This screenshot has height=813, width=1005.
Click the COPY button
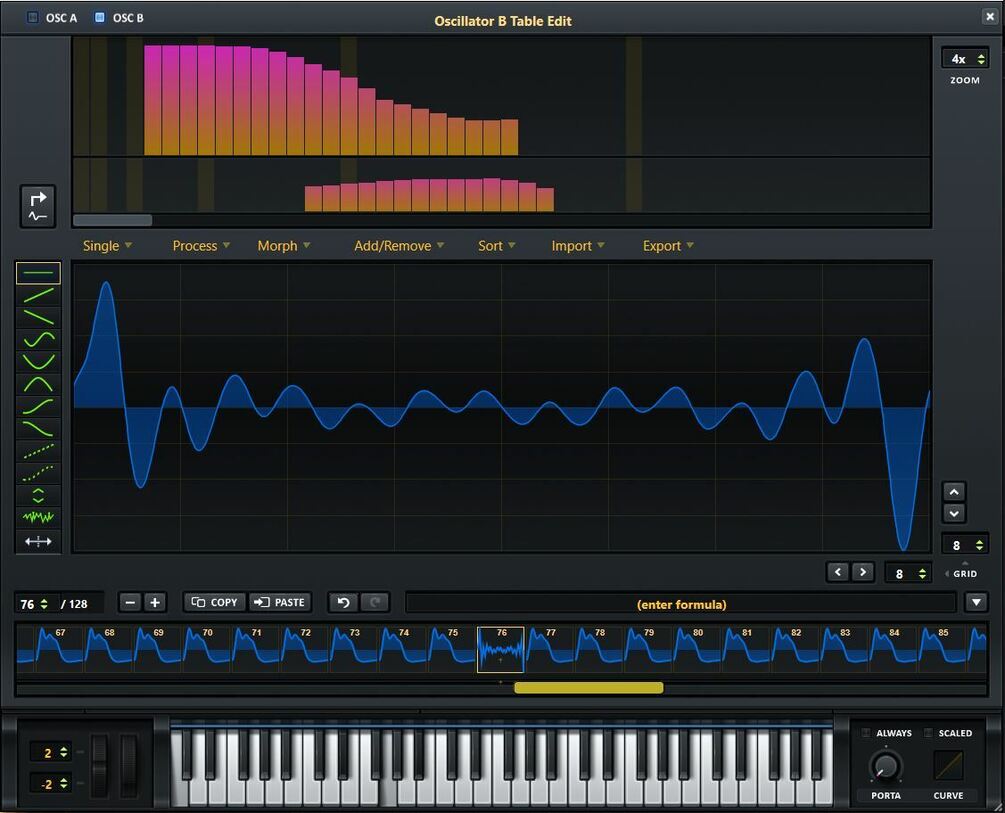pos(215,602)
